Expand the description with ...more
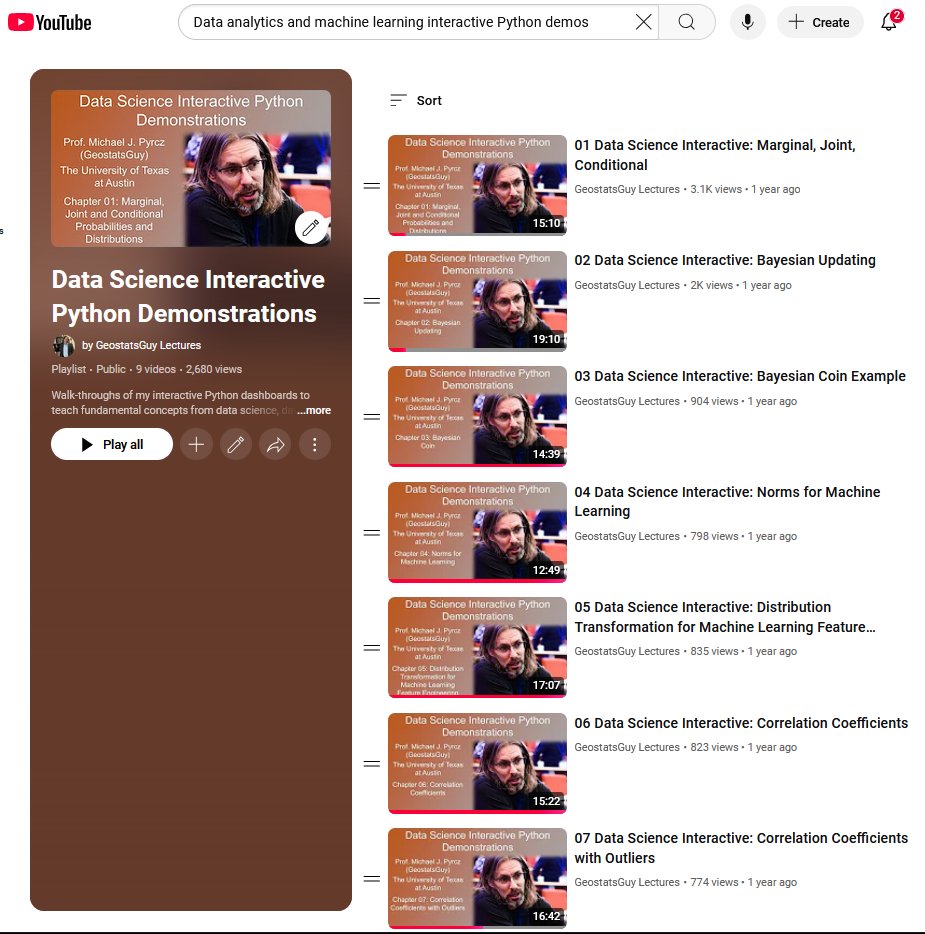This screenshot has width=925, height=934. coord(314,410)
